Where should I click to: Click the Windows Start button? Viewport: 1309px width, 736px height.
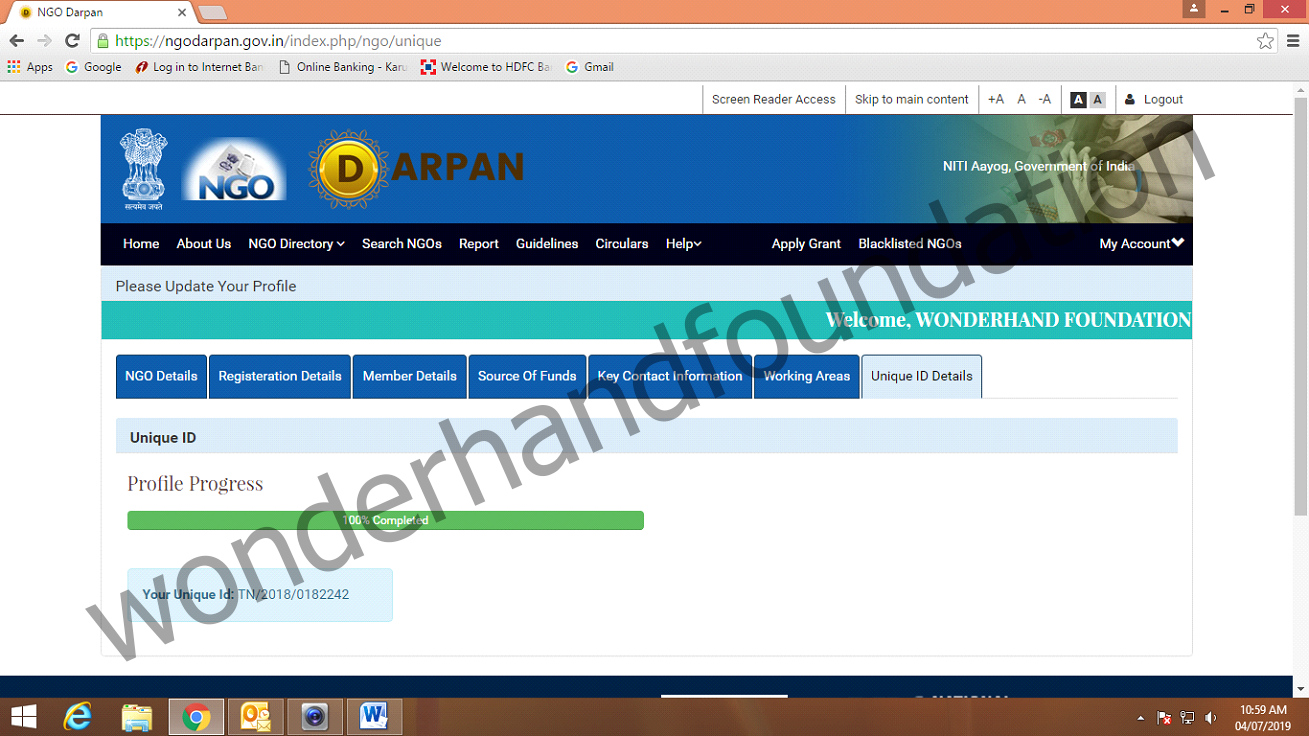coord(23,716)
